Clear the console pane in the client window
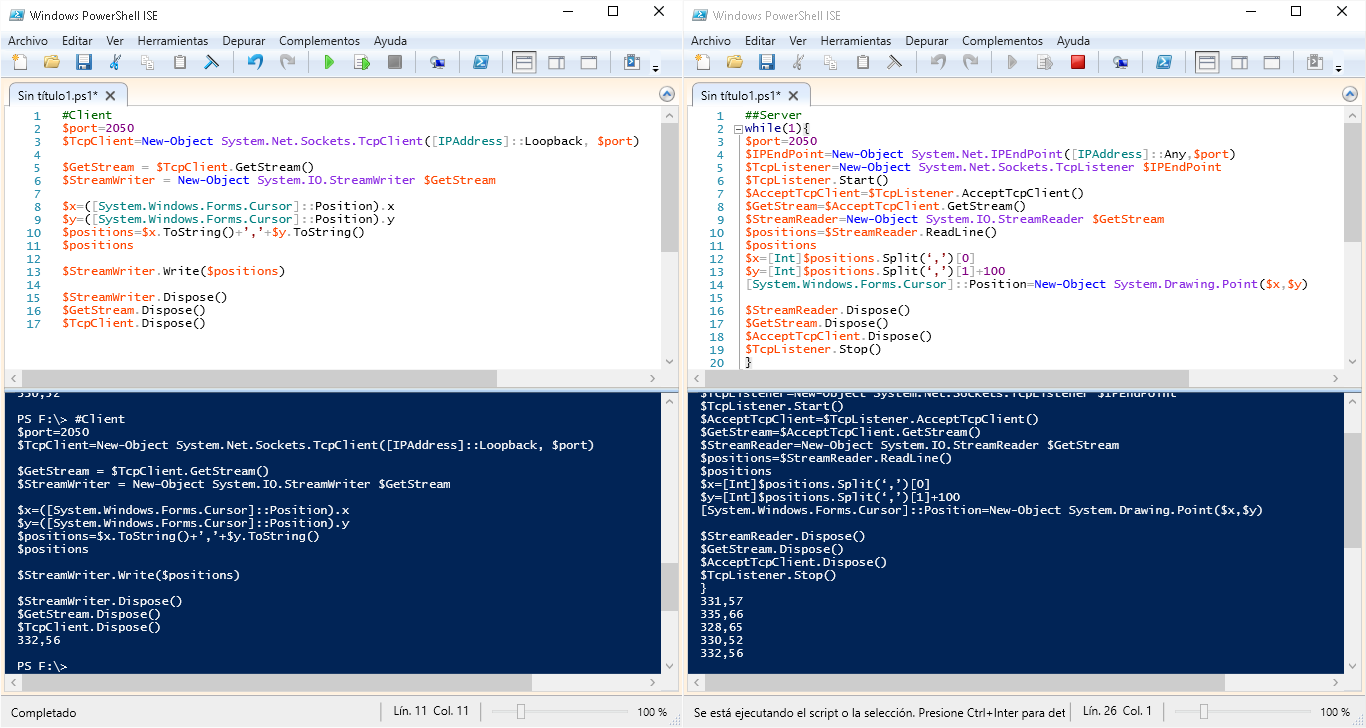1366x728 pixels. [212, 62]
